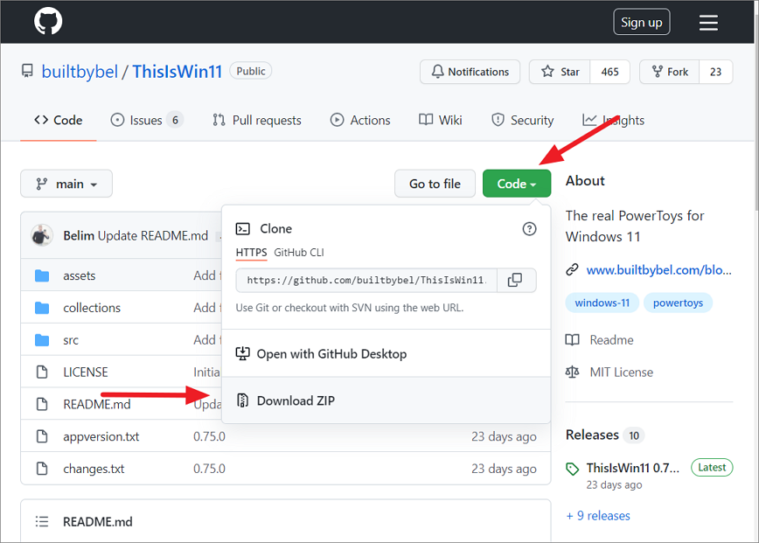Open README.md in the file list
The width and height of the screenshot is (759, 543).
click(97, 405)
